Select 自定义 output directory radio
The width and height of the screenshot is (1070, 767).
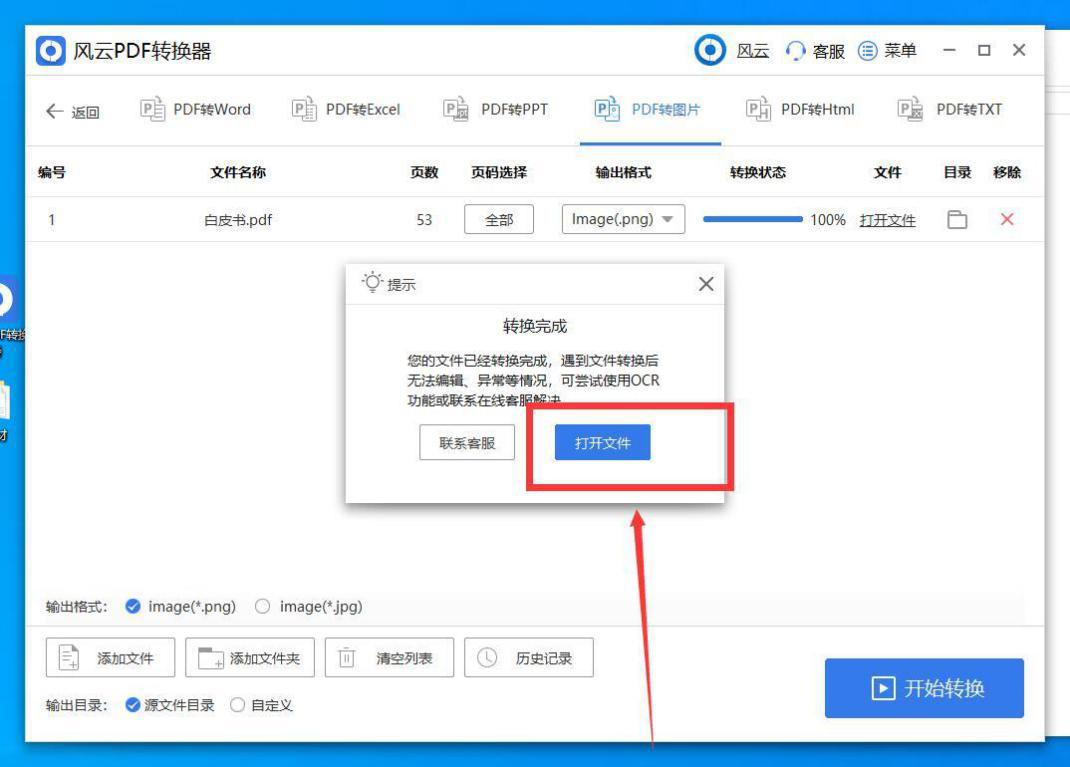point(237,705)
